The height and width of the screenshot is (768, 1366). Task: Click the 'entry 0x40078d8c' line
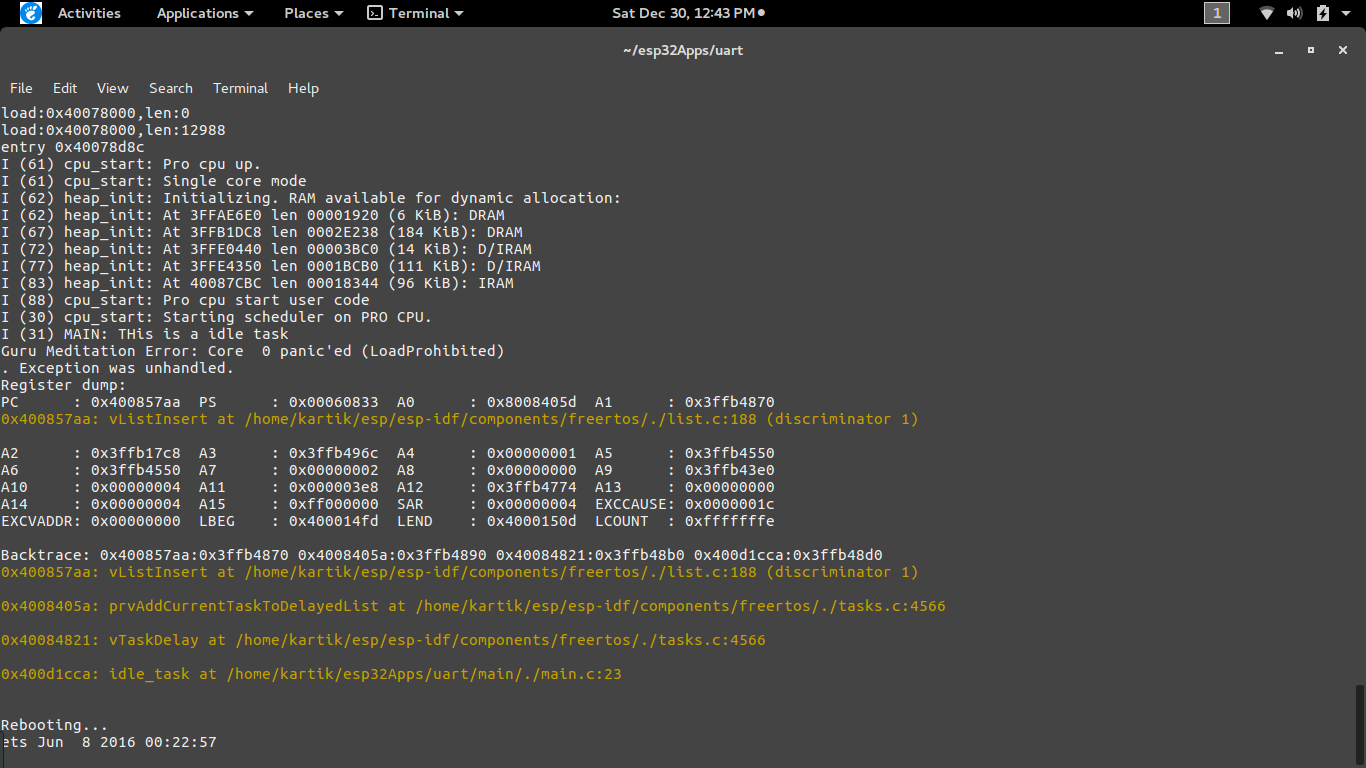tap(73, 147)
